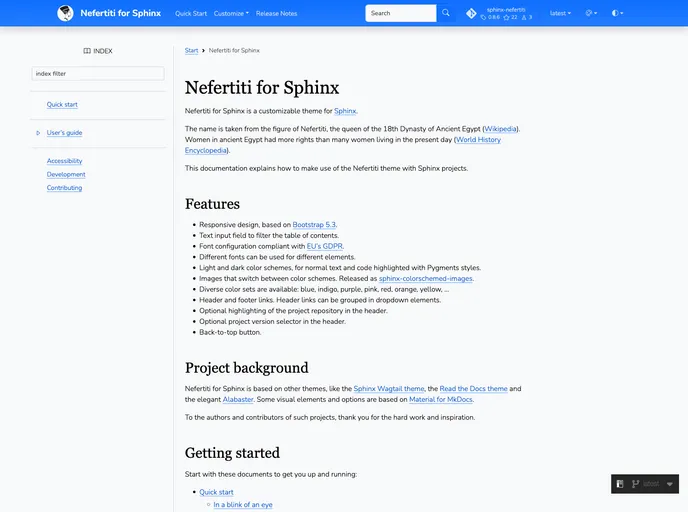Open the light/dark color scheme dropdown
The height and width of the screenshot is (512, 688).
[x=617, y=13]
